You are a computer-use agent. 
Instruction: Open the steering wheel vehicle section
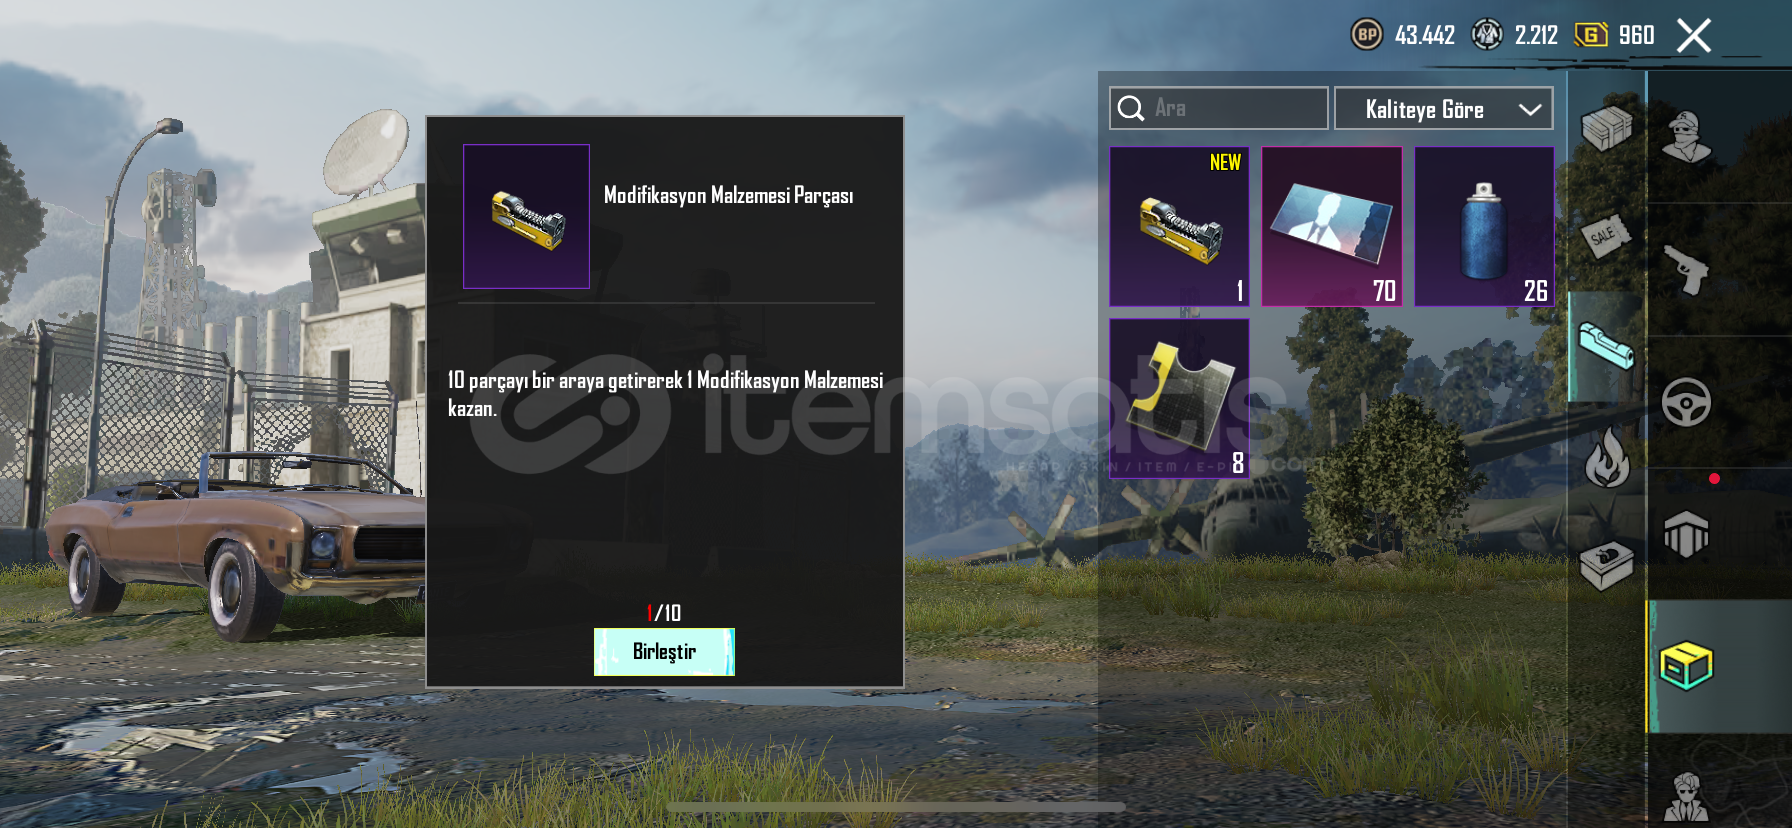point(1686,402)
